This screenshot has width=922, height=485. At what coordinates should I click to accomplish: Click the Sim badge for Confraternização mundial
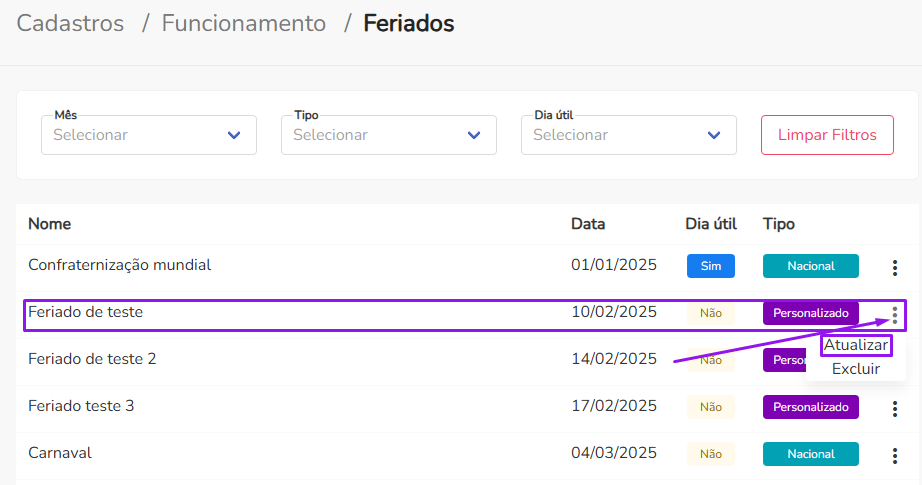point(711,266)
